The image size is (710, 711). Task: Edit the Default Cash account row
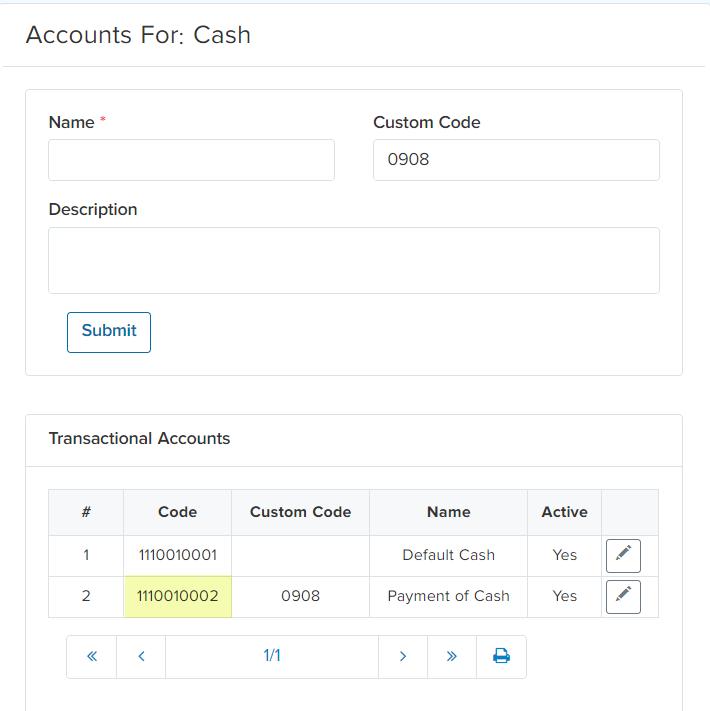pyautogui.click(x=623, y=555)
